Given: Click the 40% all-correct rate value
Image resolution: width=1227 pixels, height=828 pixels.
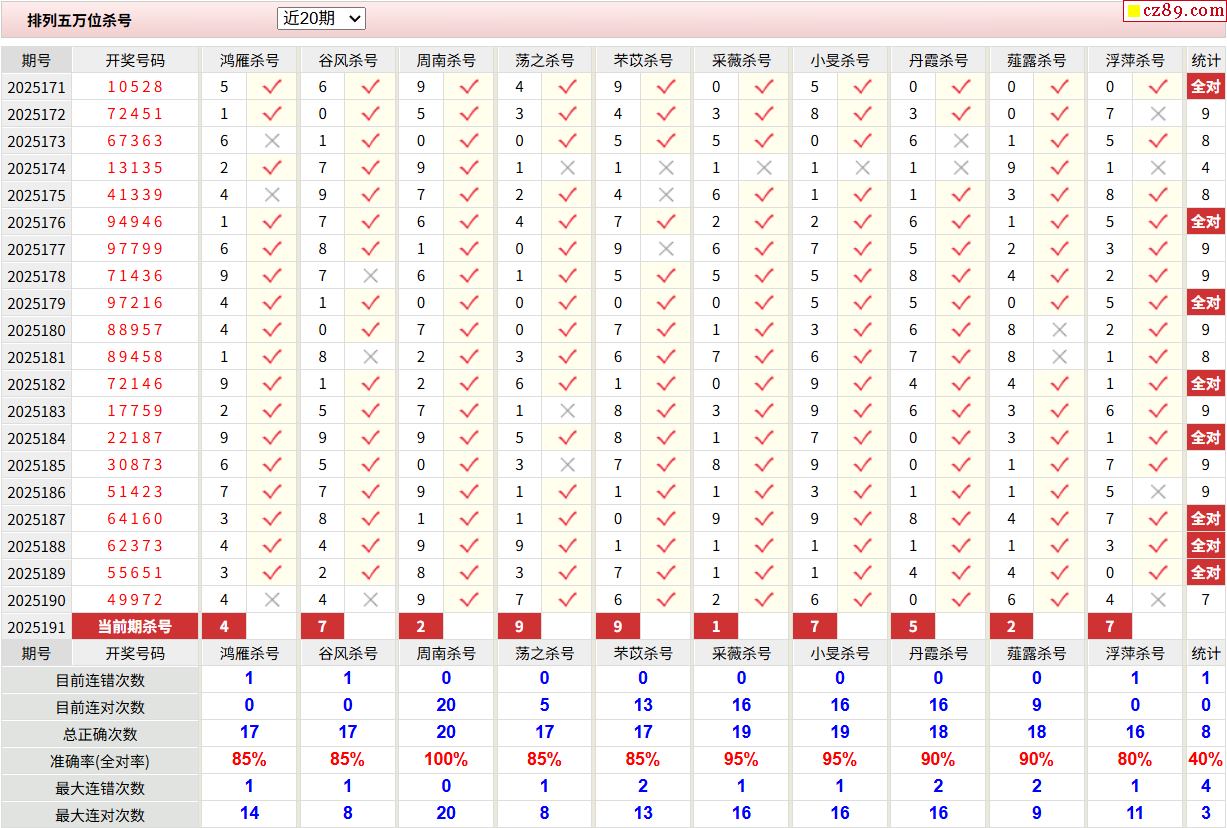Looking at the screenshot, I should coord(1205,760).
